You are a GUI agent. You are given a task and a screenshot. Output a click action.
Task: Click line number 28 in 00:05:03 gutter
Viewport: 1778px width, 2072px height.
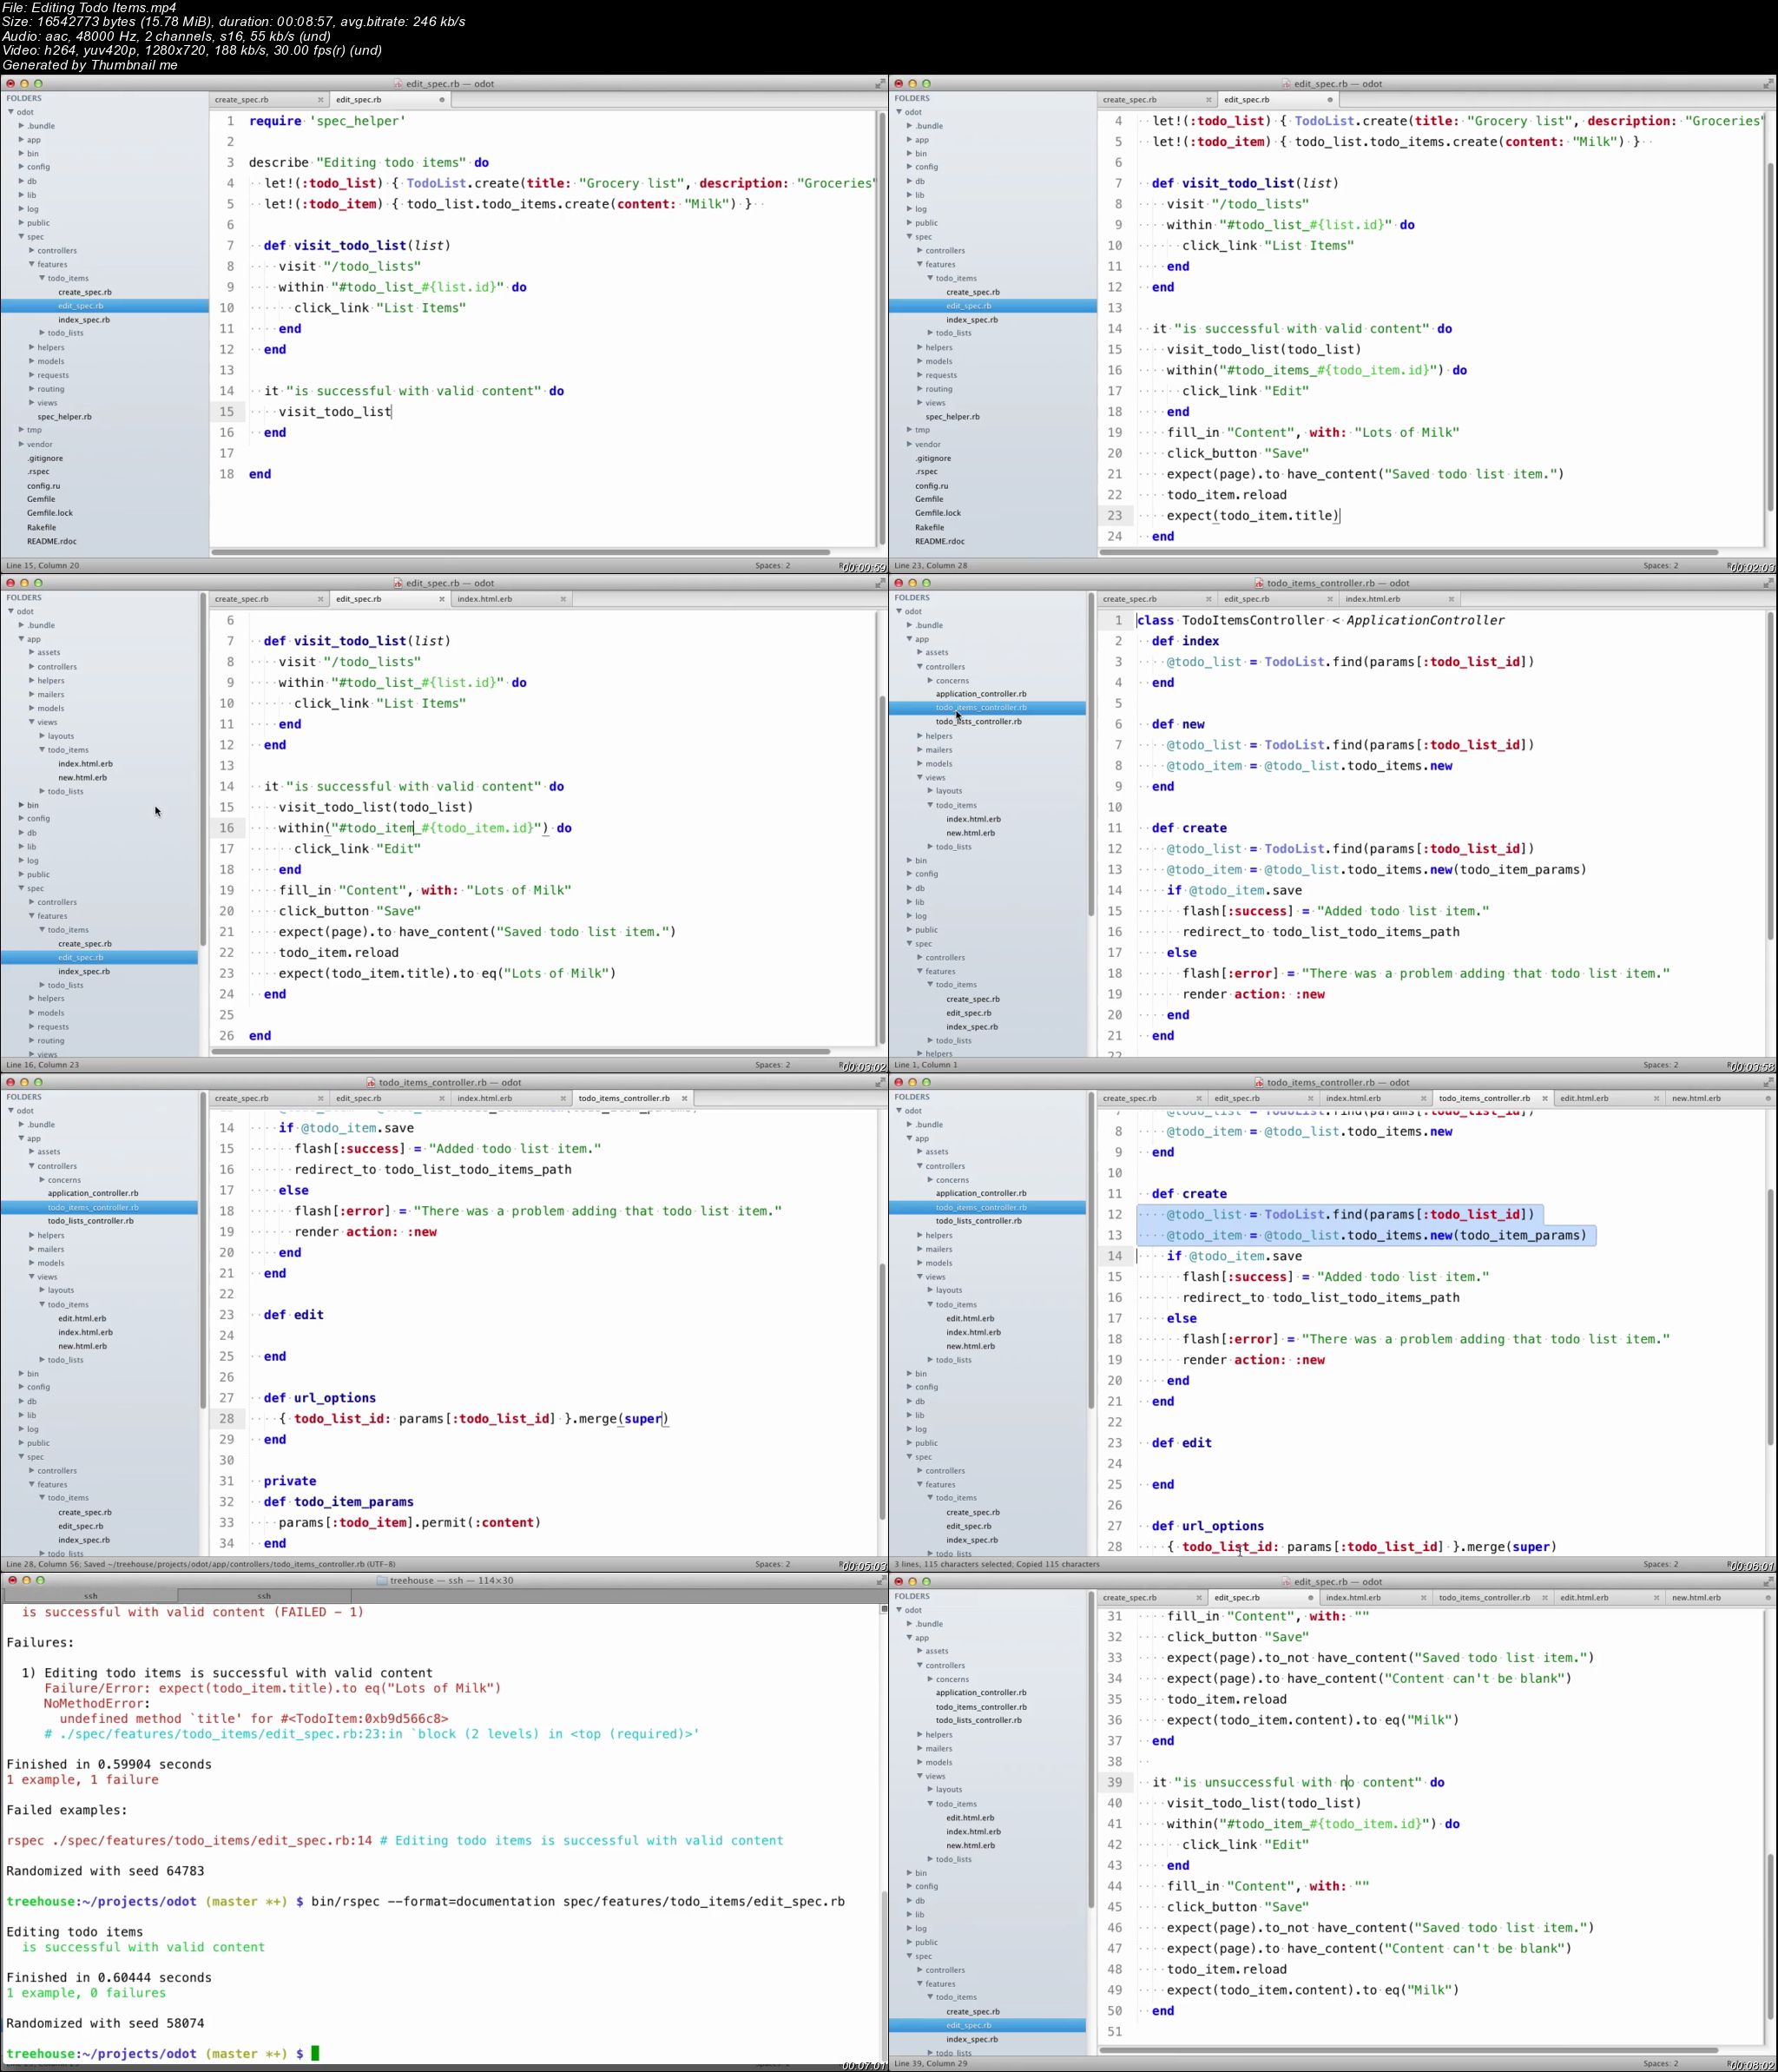[x=227, y=1418]
